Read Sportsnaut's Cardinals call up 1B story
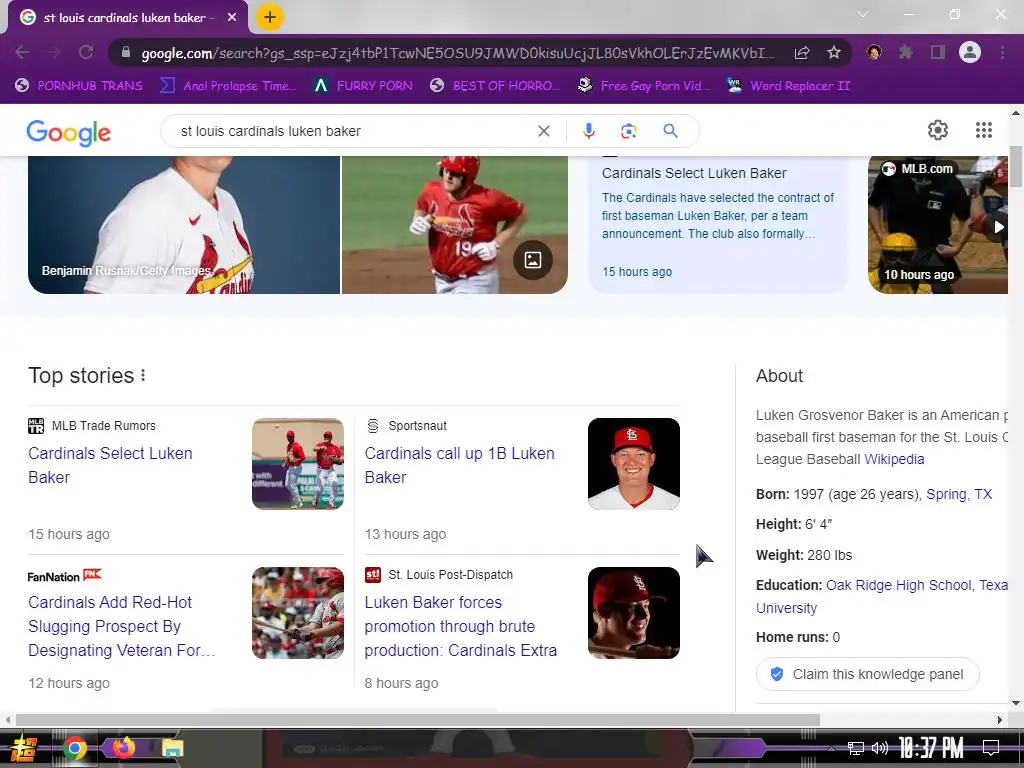The image size is (1024, 768). point(460,465)
